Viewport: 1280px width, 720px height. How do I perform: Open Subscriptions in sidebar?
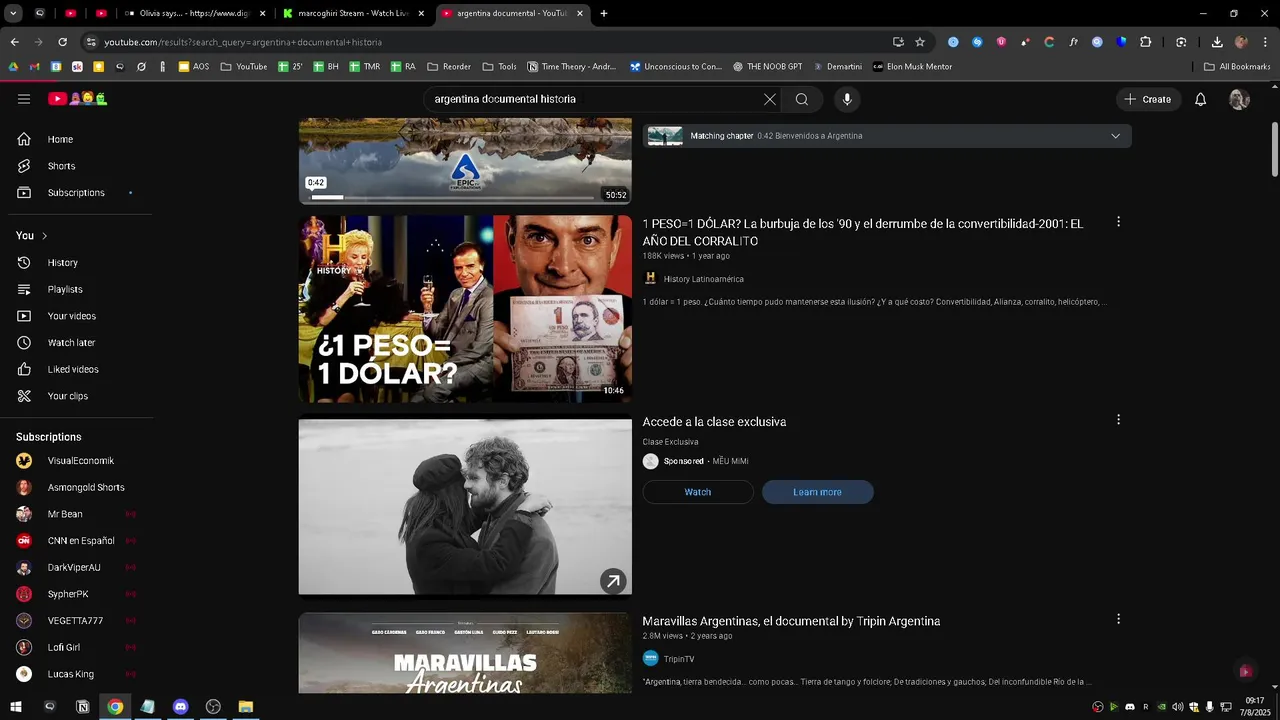click(x=76, y=193)
